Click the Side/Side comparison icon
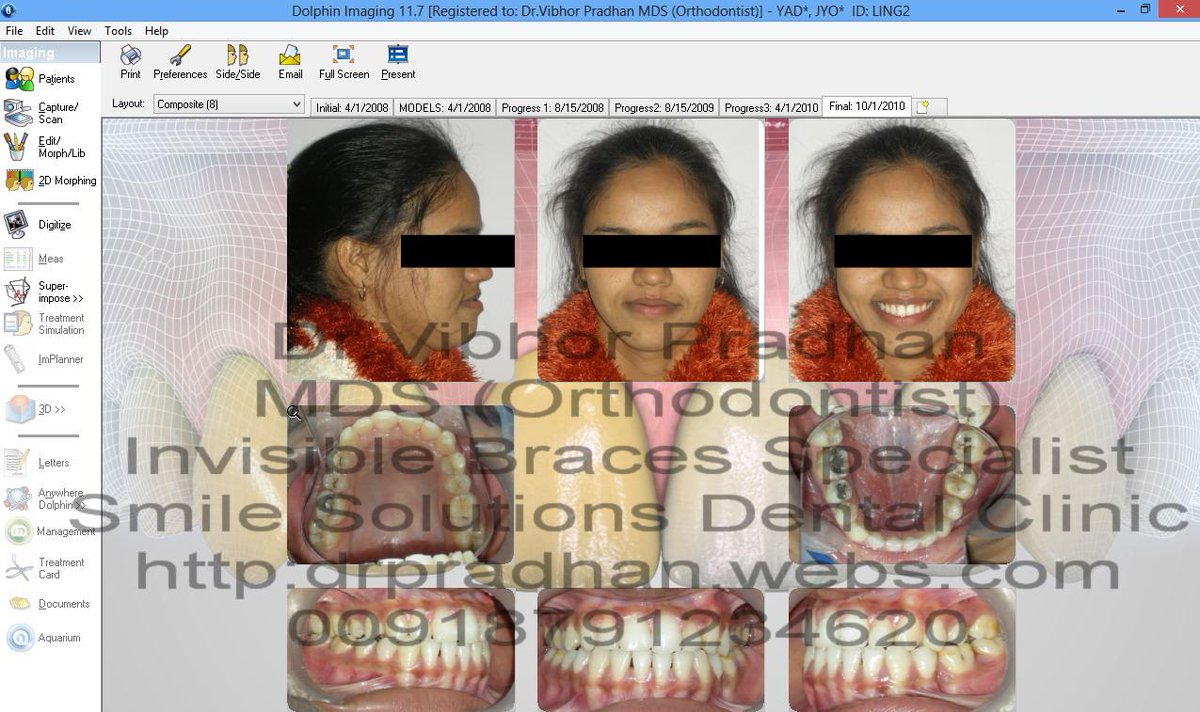The width and height of the screenshot is (1200, 712). point(238,62)
